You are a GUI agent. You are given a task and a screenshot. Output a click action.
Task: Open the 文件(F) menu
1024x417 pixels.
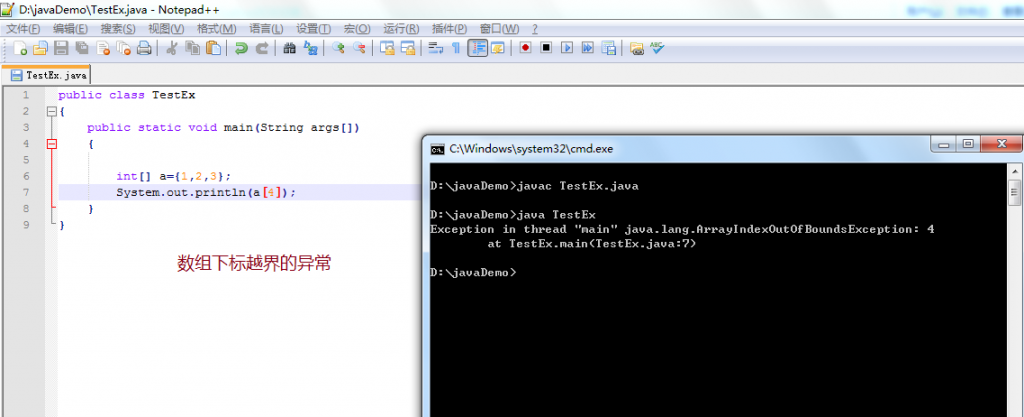pos(23,29)
